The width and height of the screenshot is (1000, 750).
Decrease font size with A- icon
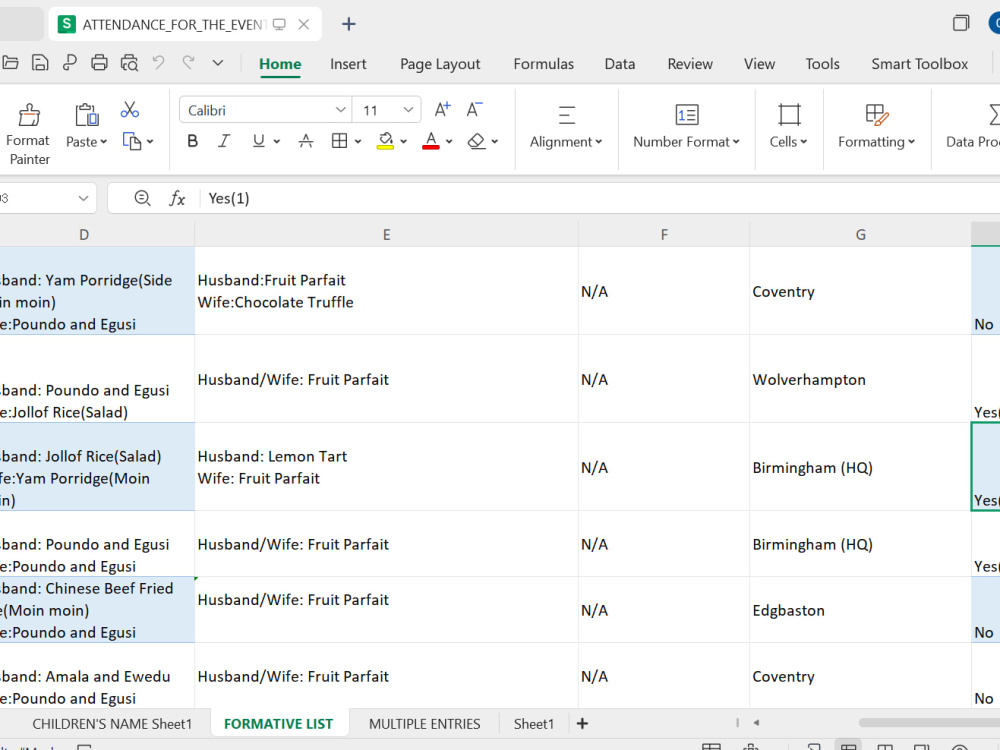click(474, 110)
